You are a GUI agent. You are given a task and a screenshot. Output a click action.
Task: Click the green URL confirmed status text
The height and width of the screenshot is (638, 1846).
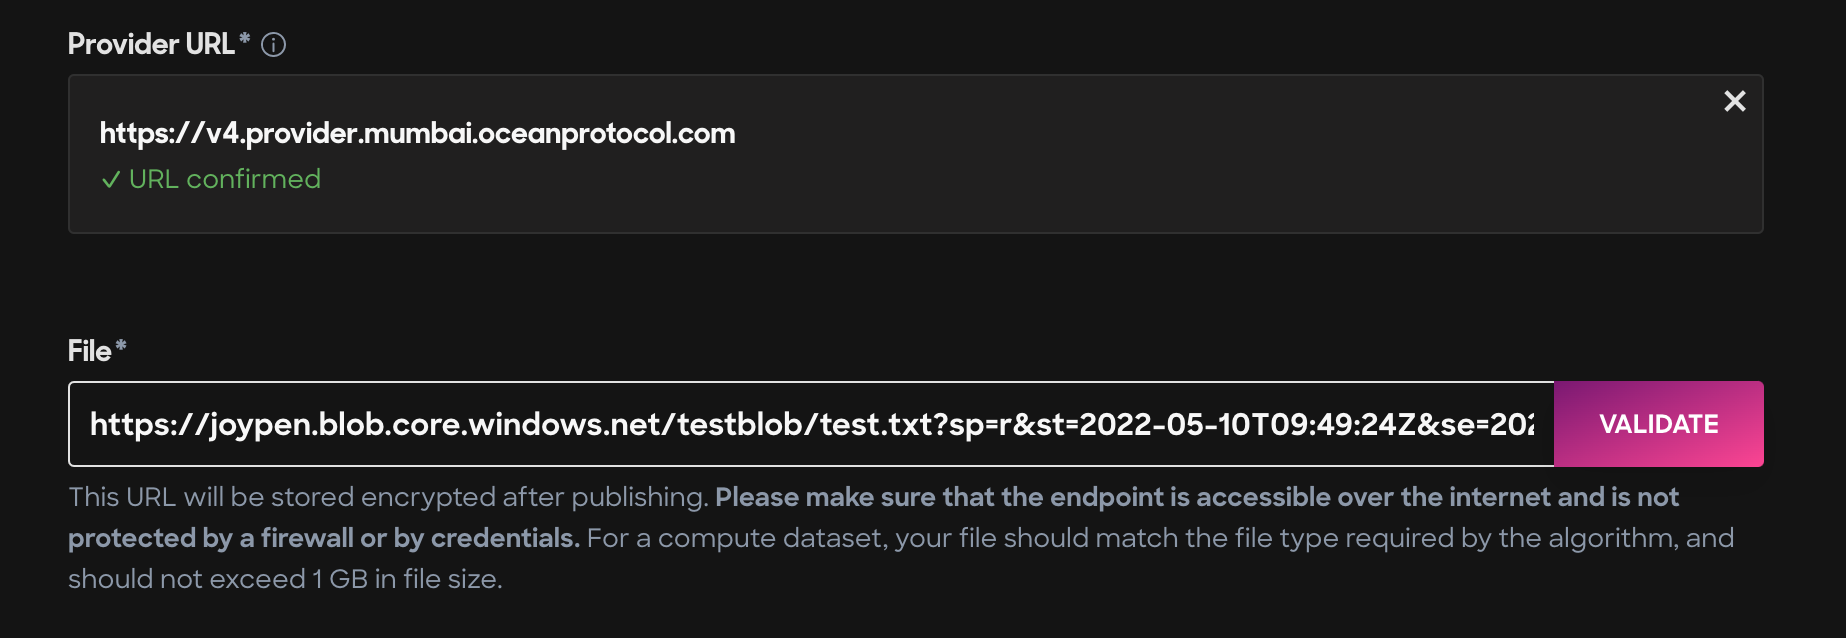[x=225, y=179]
